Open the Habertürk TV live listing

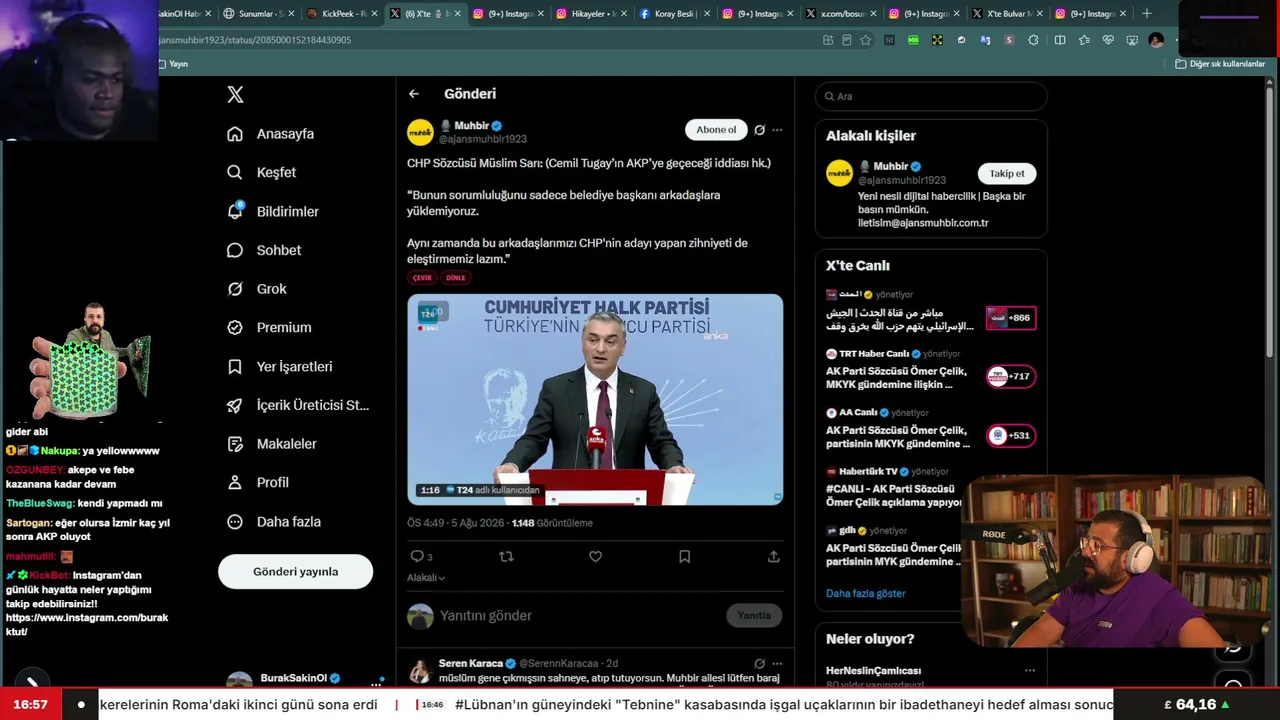(895, 488)
